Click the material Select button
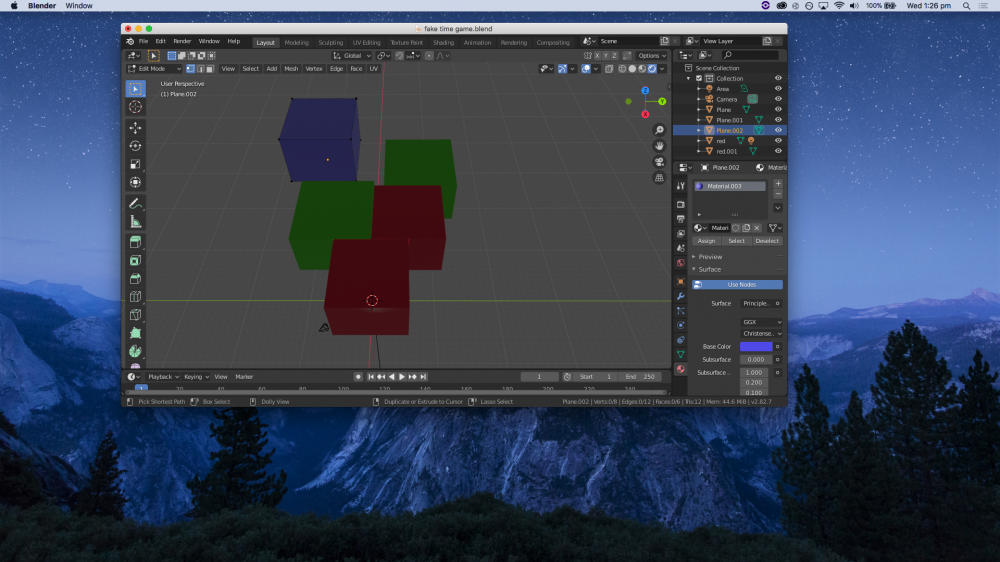This screenshot has width=1000, height=562. point(736,241)
